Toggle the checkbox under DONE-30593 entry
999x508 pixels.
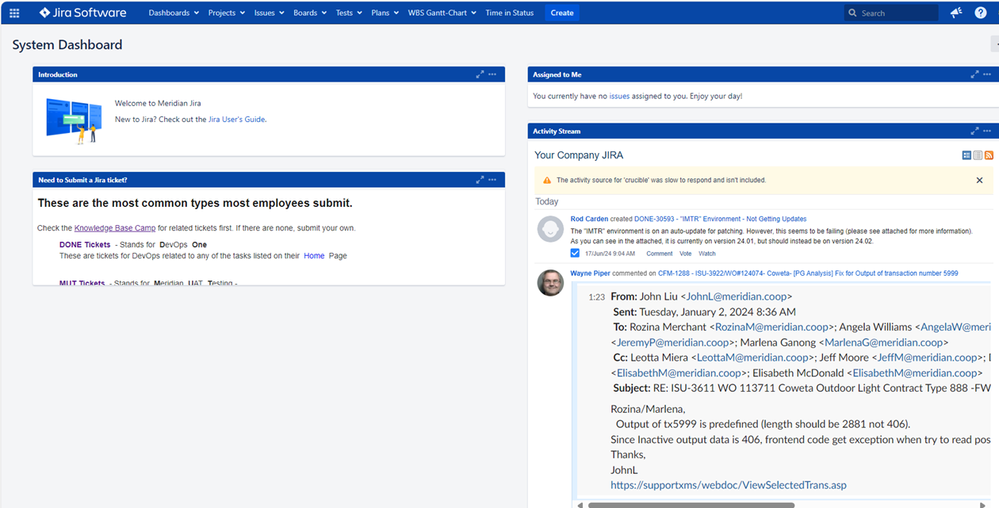[575, 253]
